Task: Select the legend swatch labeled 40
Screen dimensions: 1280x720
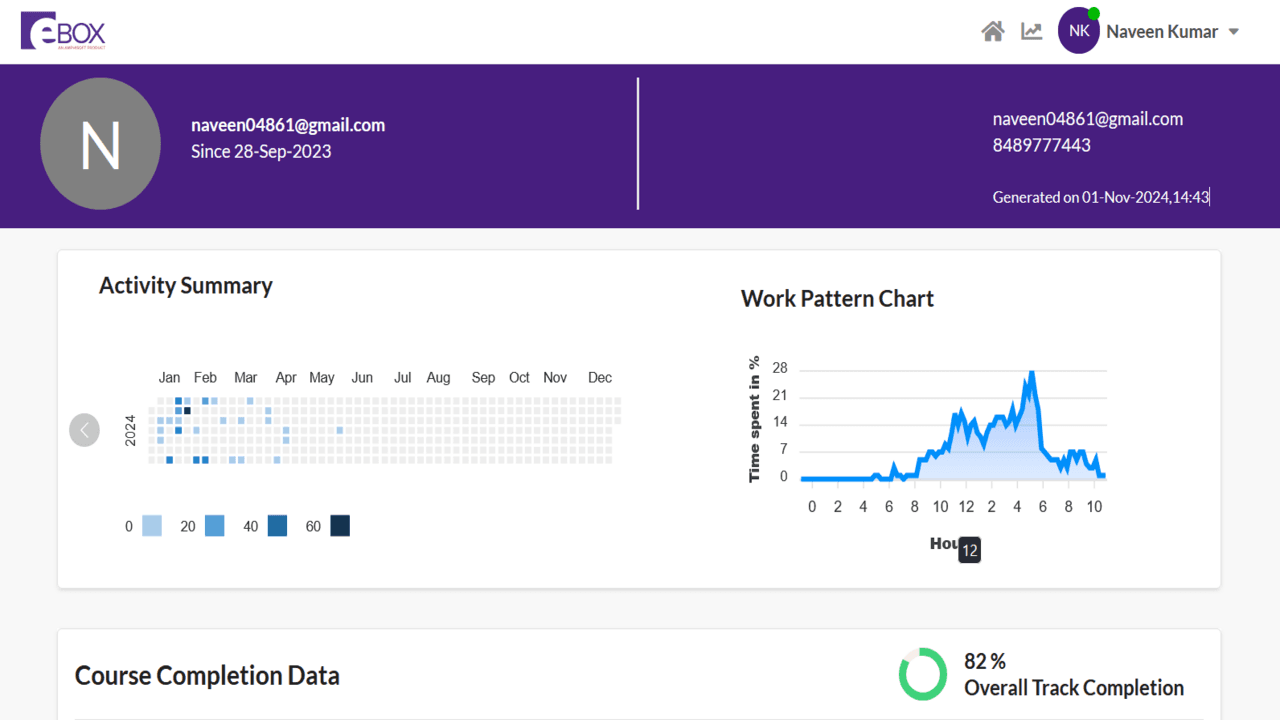Action: 277,526
